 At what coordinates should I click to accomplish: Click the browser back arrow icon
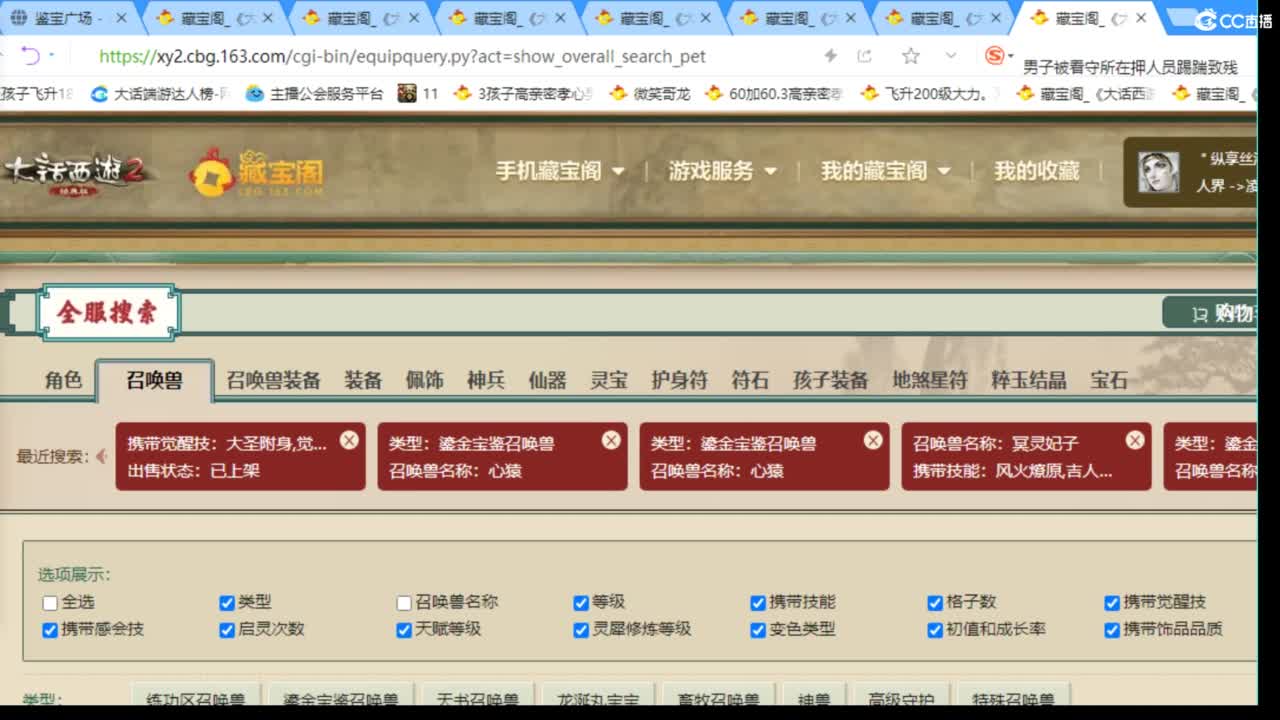pos(31,56)
